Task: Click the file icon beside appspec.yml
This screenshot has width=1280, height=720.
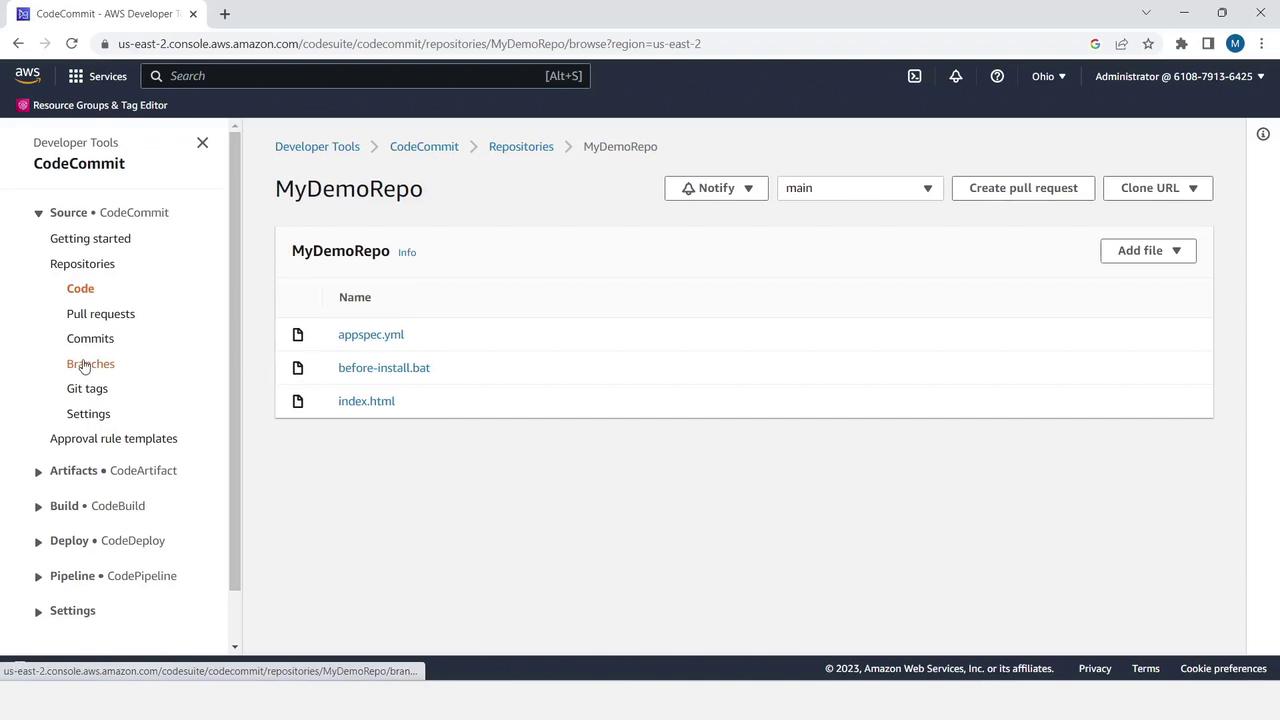Action: tap(298, 335)
